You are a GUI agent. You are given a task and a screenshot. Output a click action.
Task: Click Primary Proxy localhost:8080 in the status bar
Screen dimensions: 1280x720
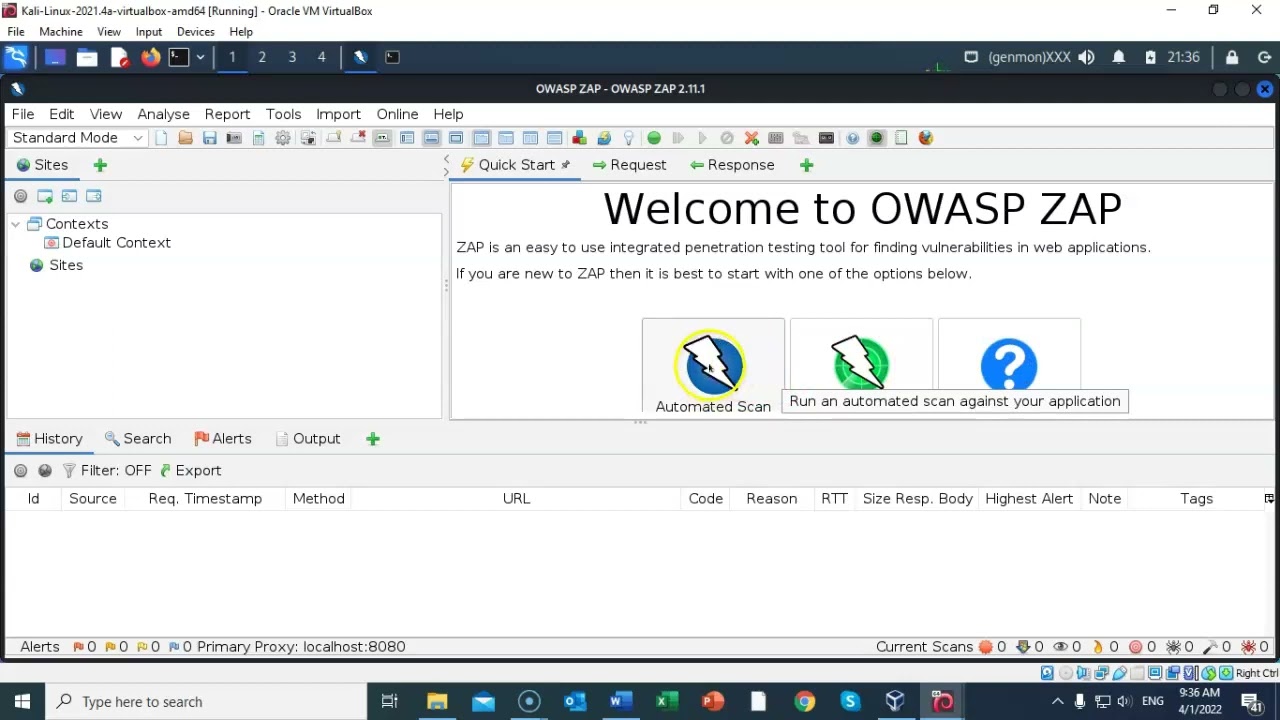tap(301, 647)
